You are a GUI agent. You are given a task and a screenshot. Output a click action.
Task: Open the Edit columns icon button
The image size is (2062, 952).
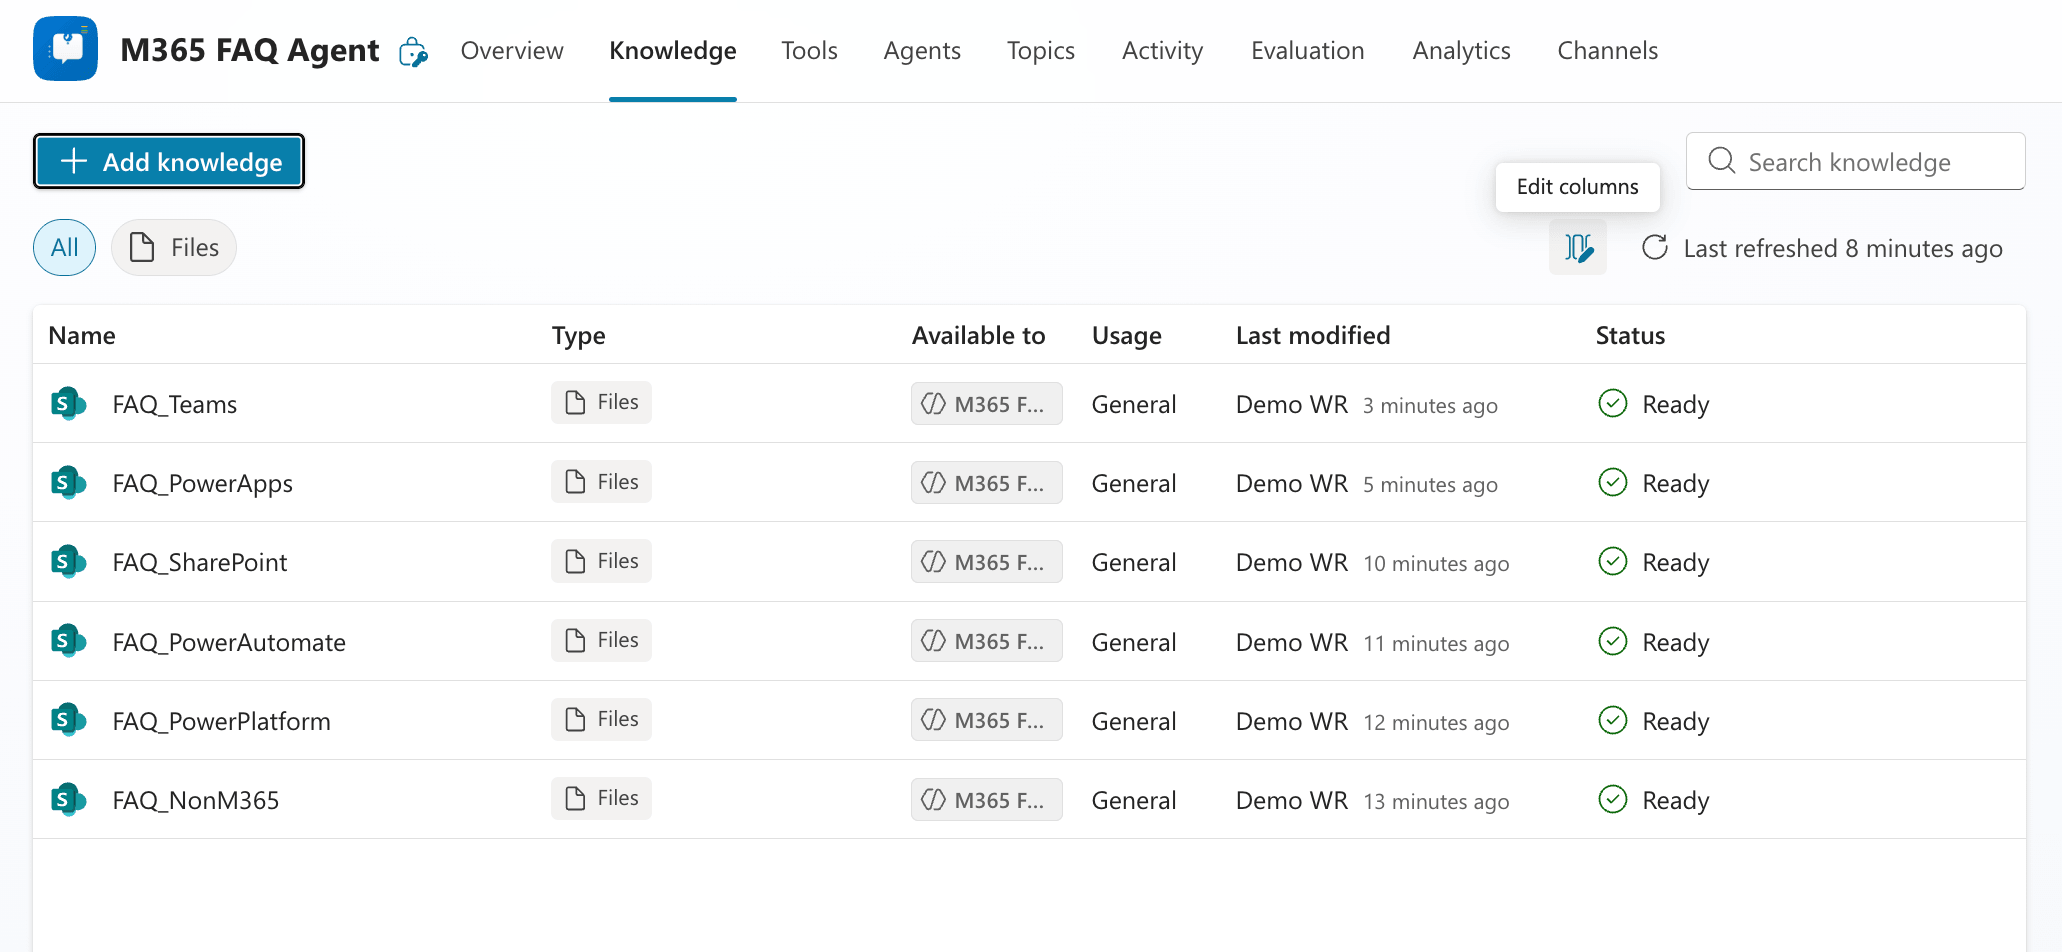click(1578, 247)
